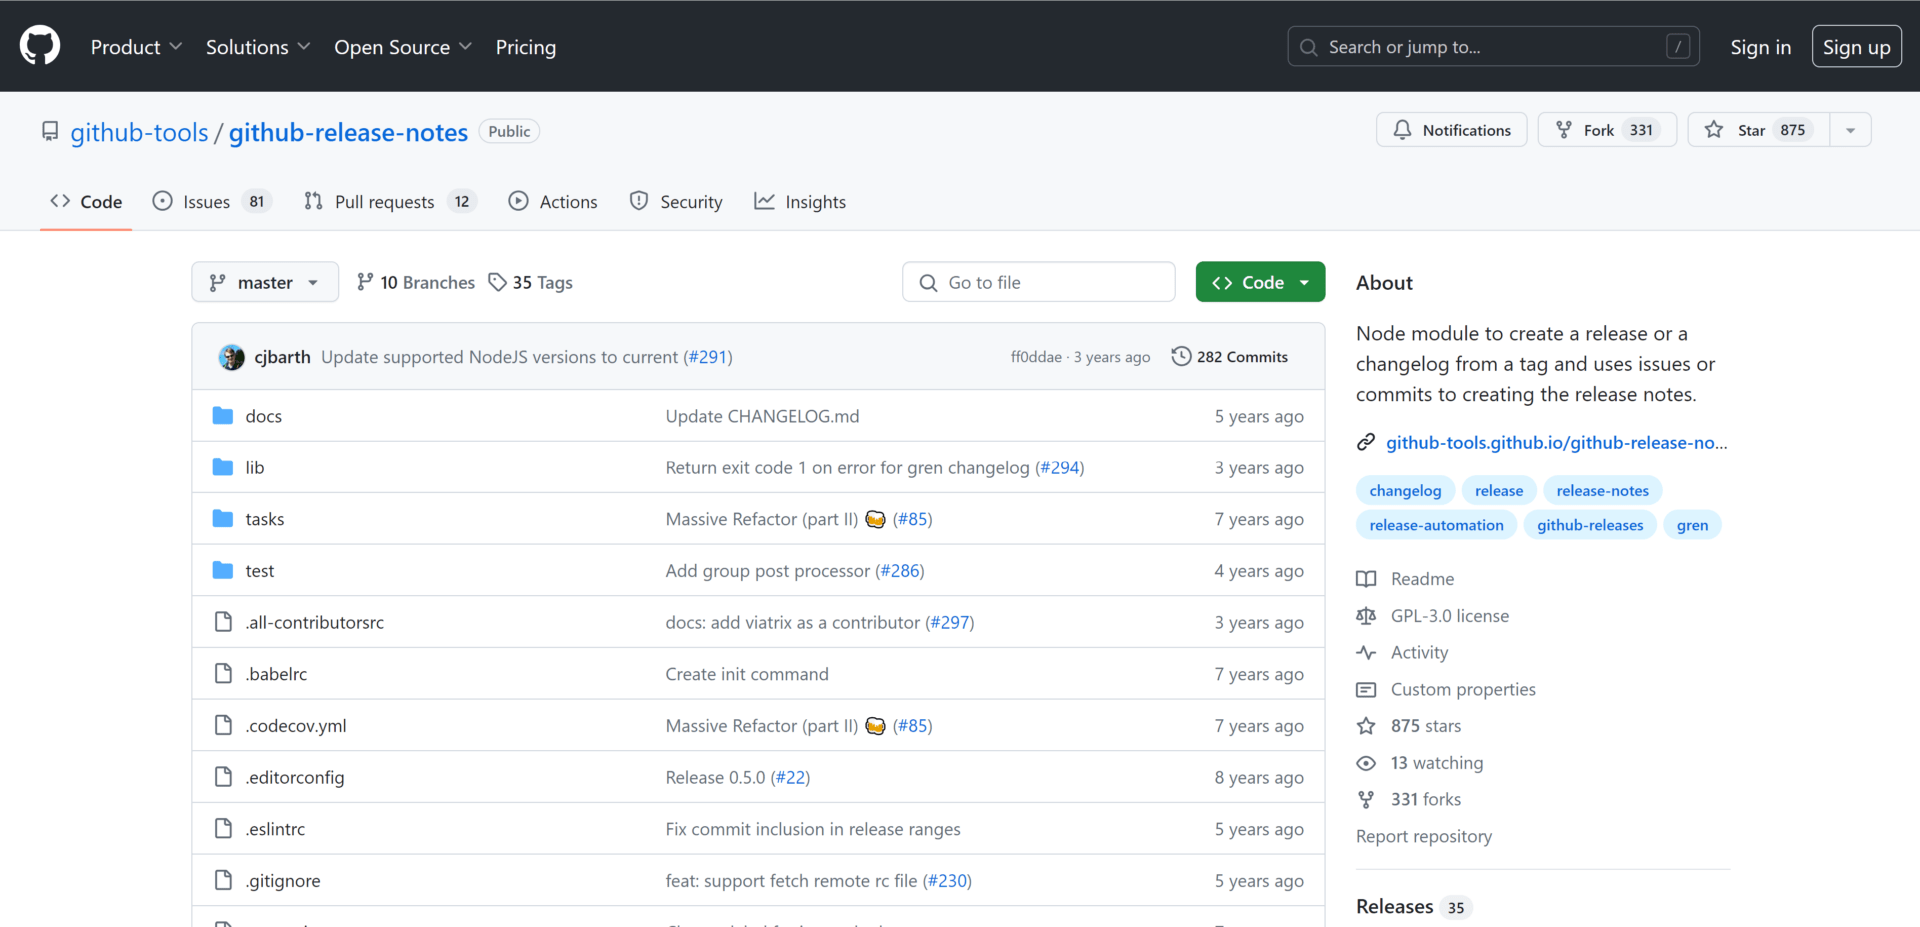The width and height of the screenshot is (1920, 927).
Task: Click the docs folder icon
Action: [222, 415]
